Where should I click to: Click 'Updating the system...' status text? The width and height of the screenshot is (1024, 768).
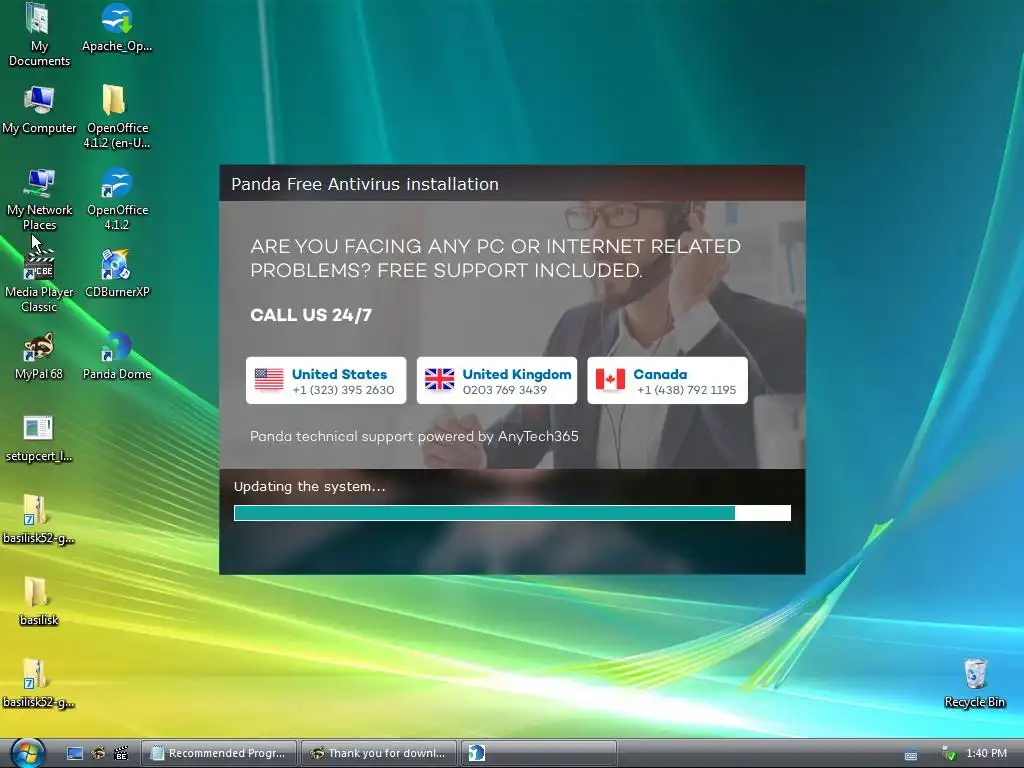coord(310,487)
